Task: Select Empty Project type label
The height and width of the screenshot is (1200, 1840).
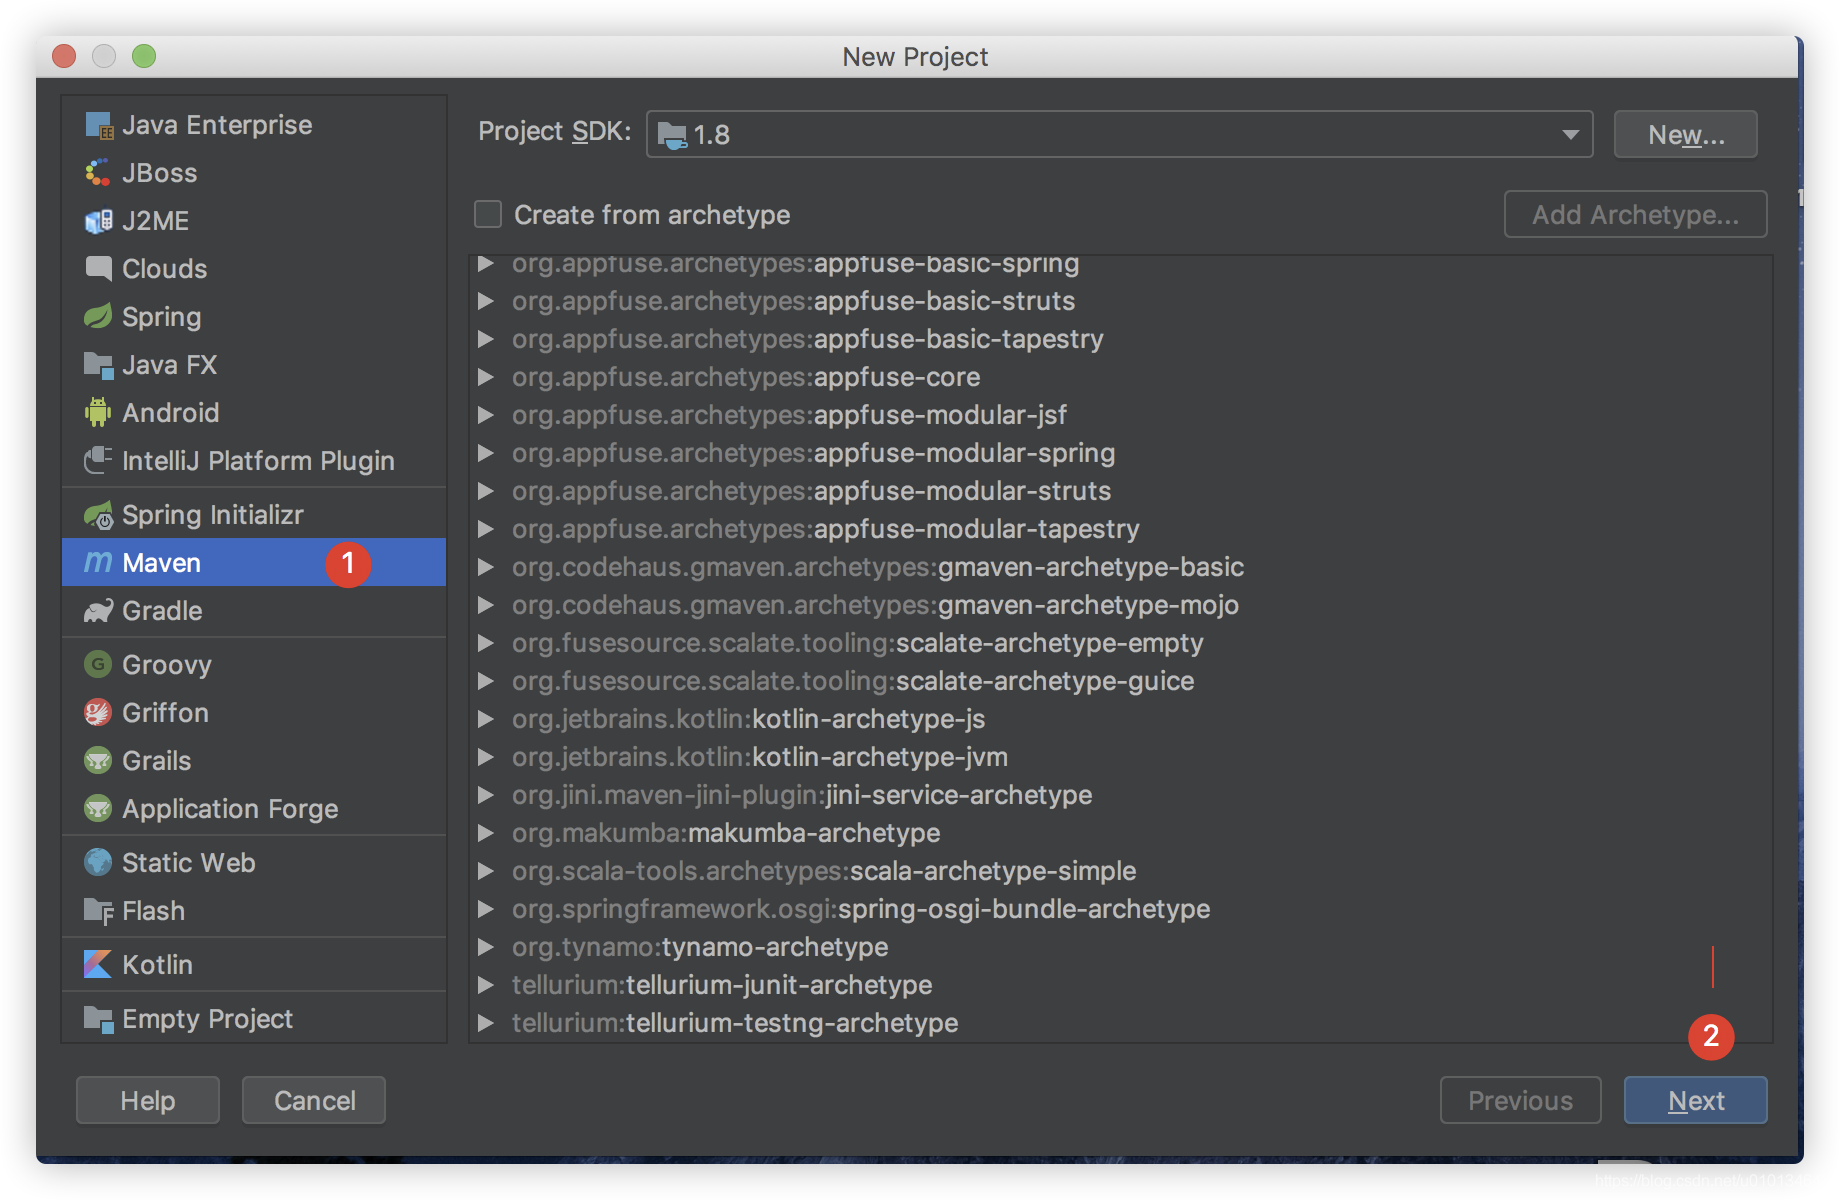Action: click(x=207, y=1019)
